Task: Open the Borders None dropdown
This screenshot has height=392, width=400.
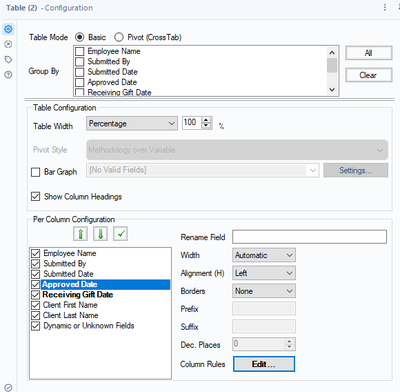Action: (x=264, y=291)
